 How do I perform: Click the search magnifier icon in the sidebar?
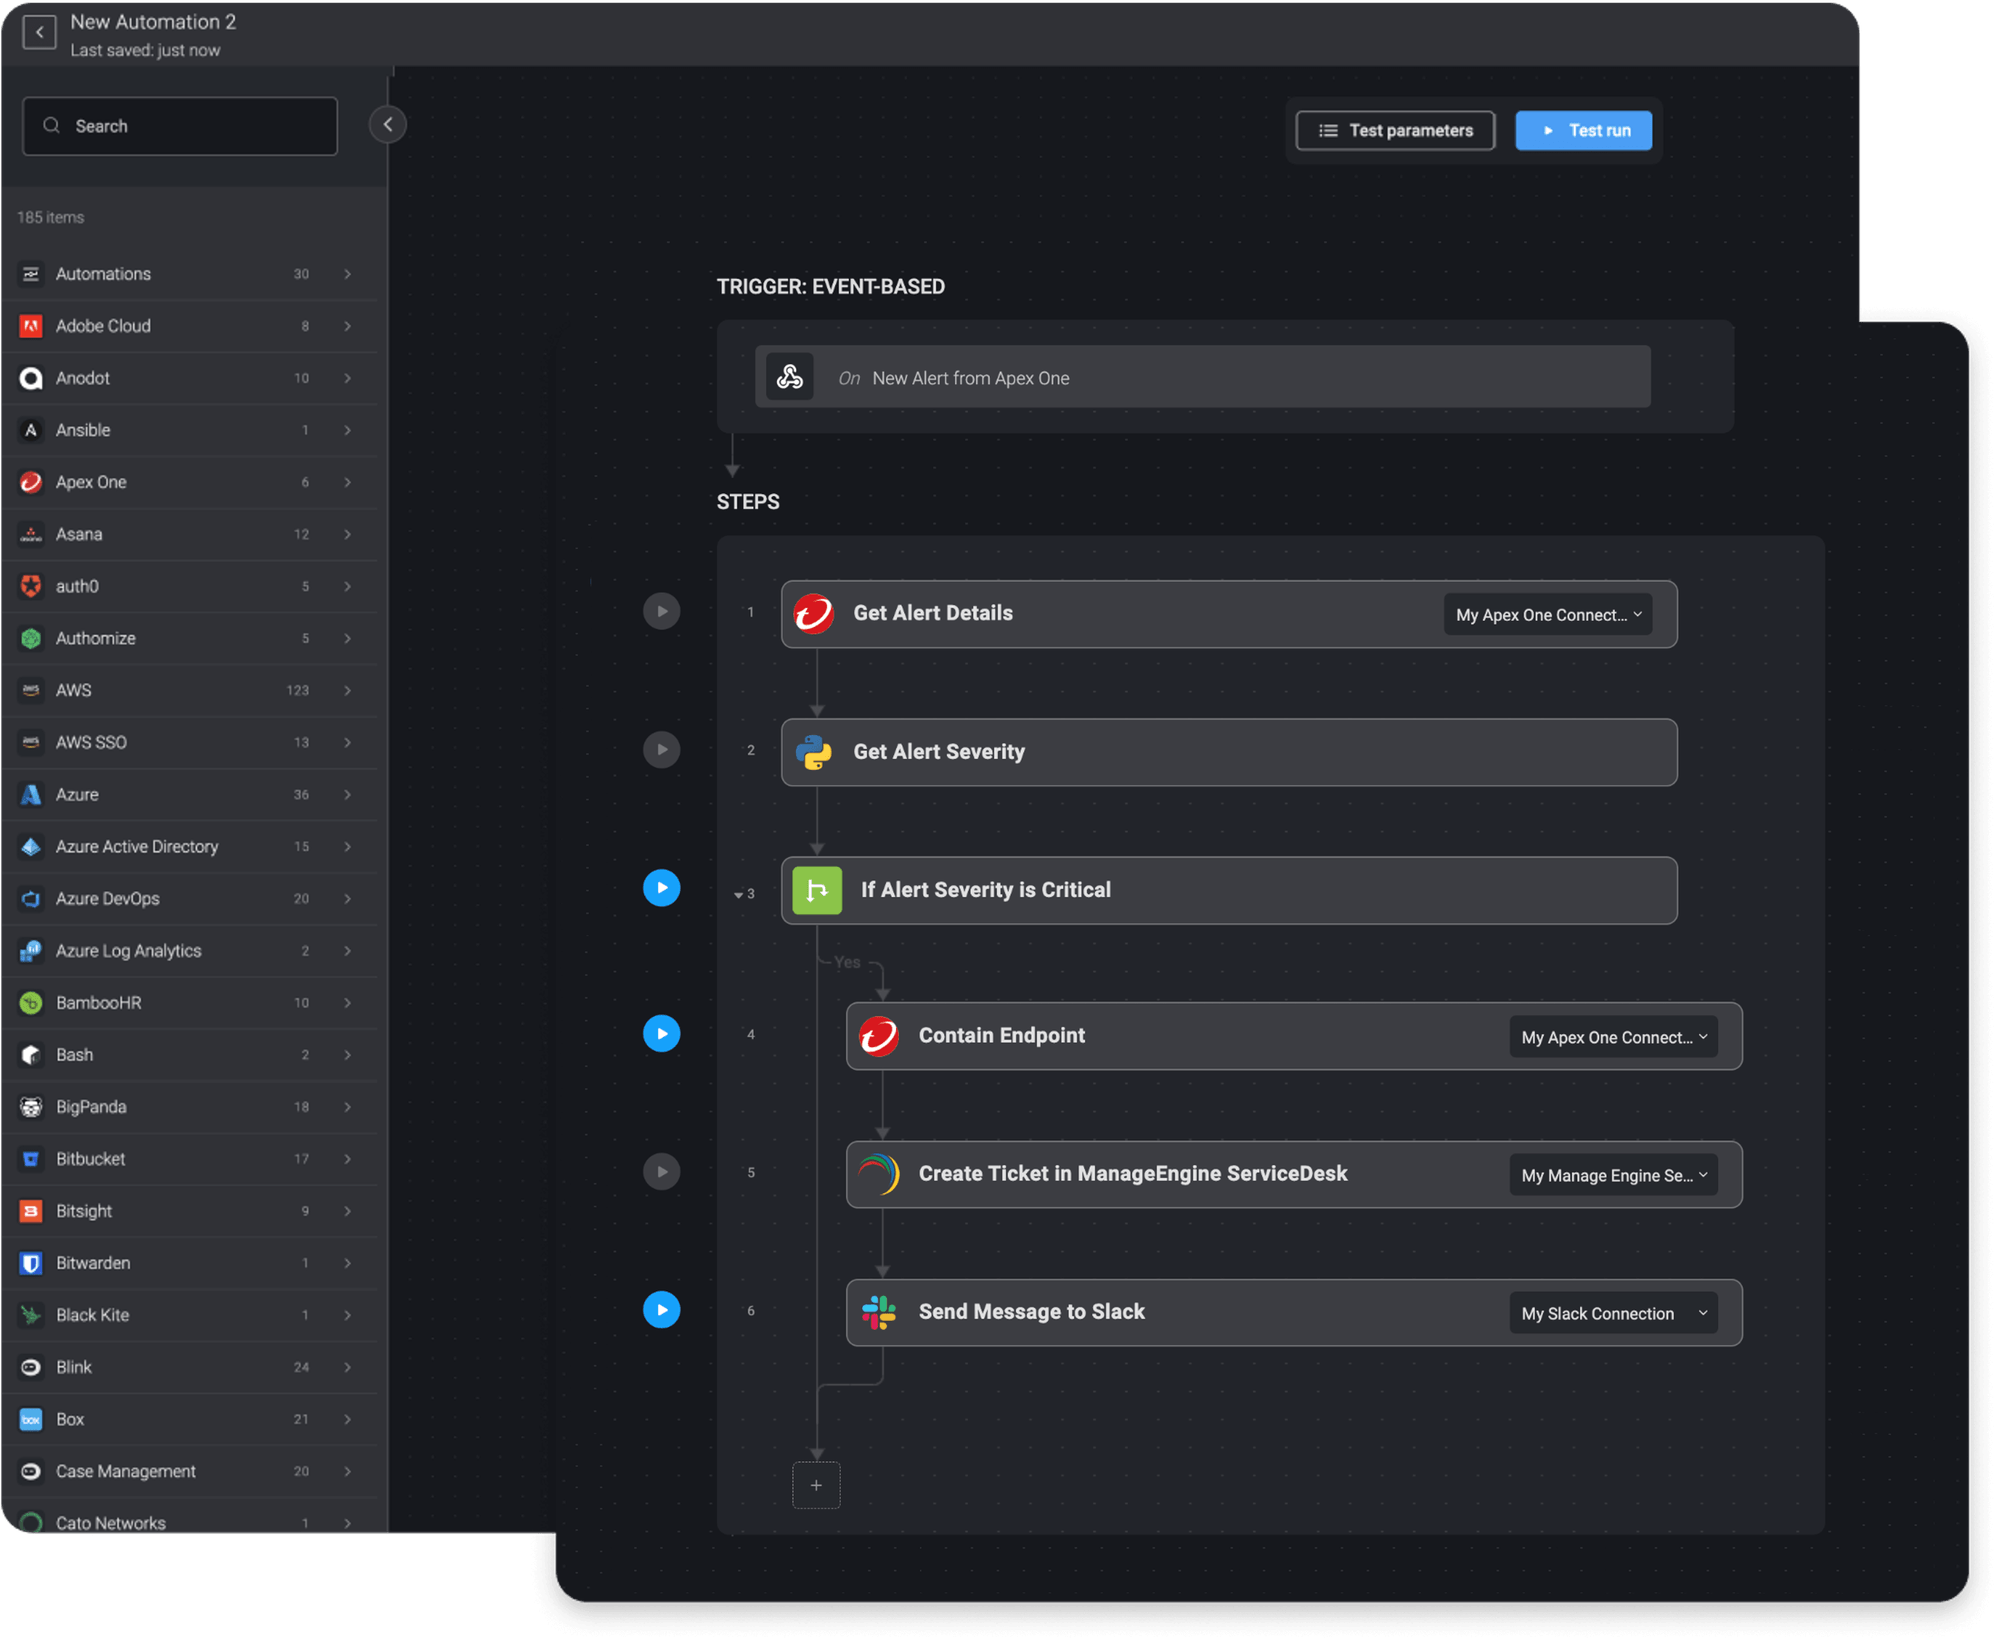tap(52, 124)
